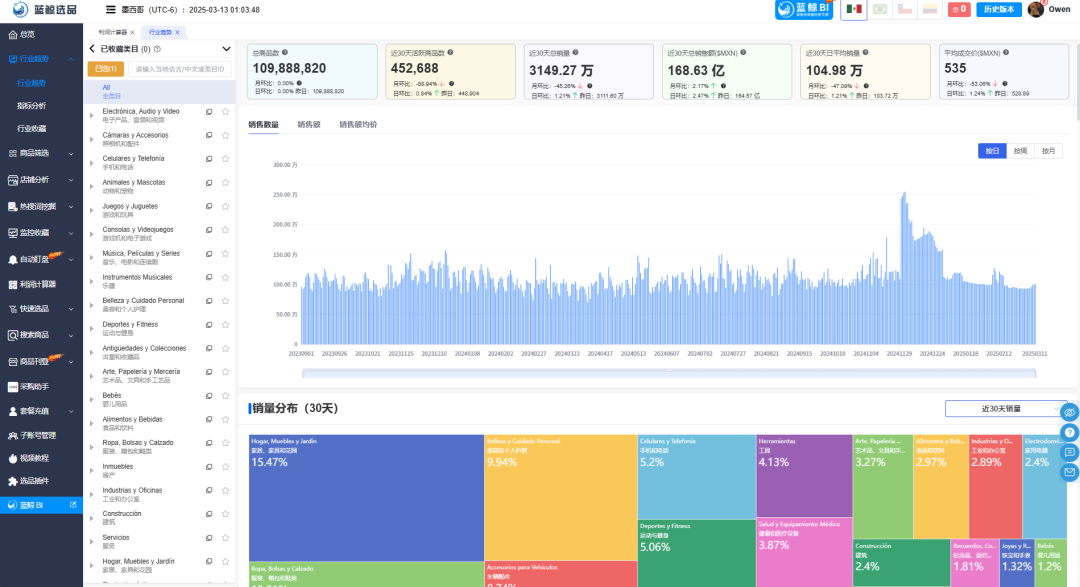Click the help icon next to 已收藏类目

tap(157, 49)
